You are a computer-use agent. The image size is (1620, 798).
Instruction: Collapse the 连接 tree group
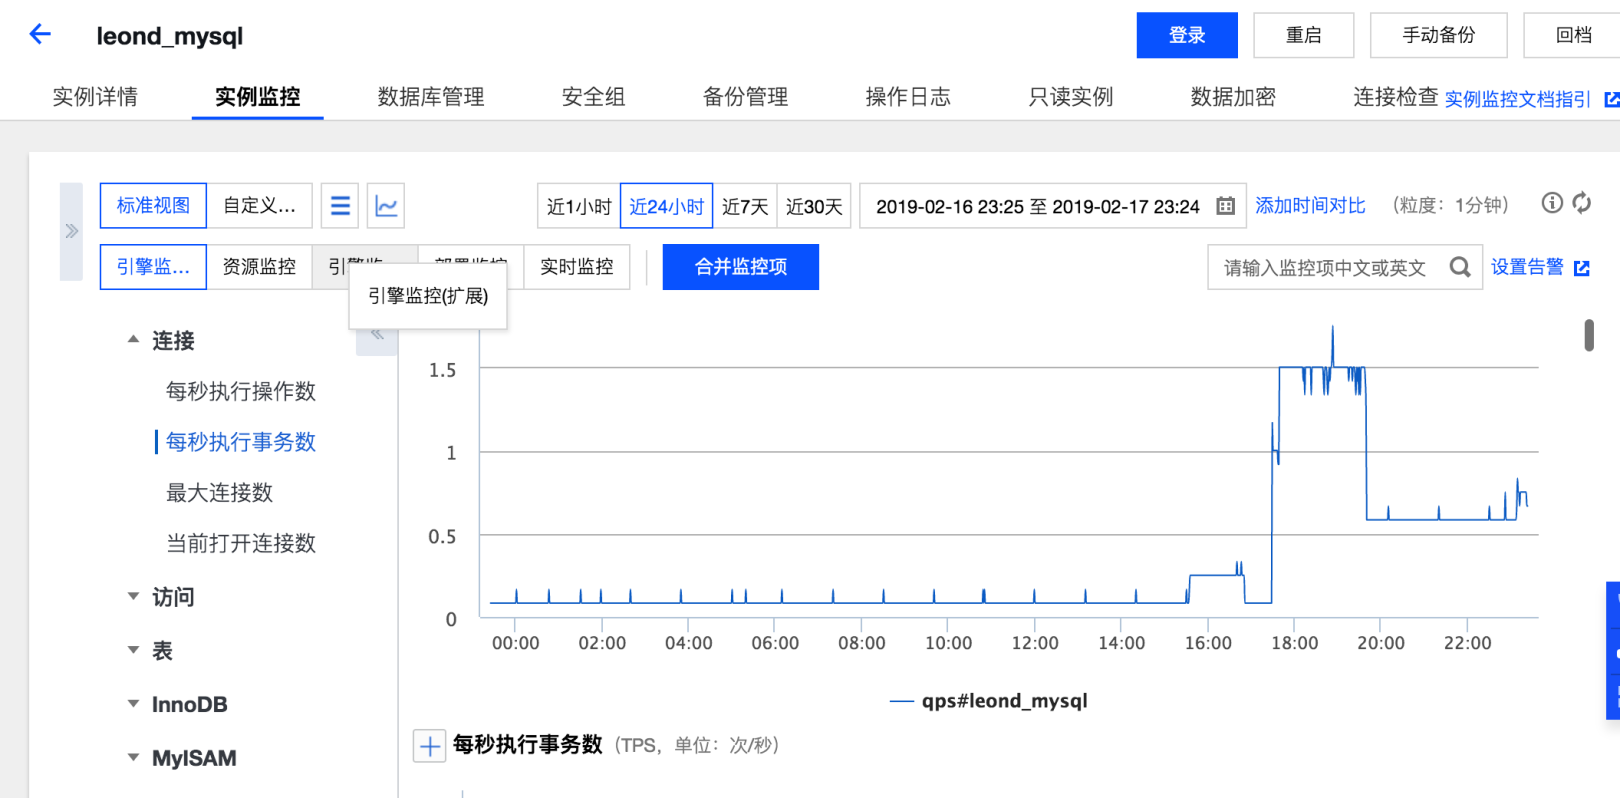(133, 340)
